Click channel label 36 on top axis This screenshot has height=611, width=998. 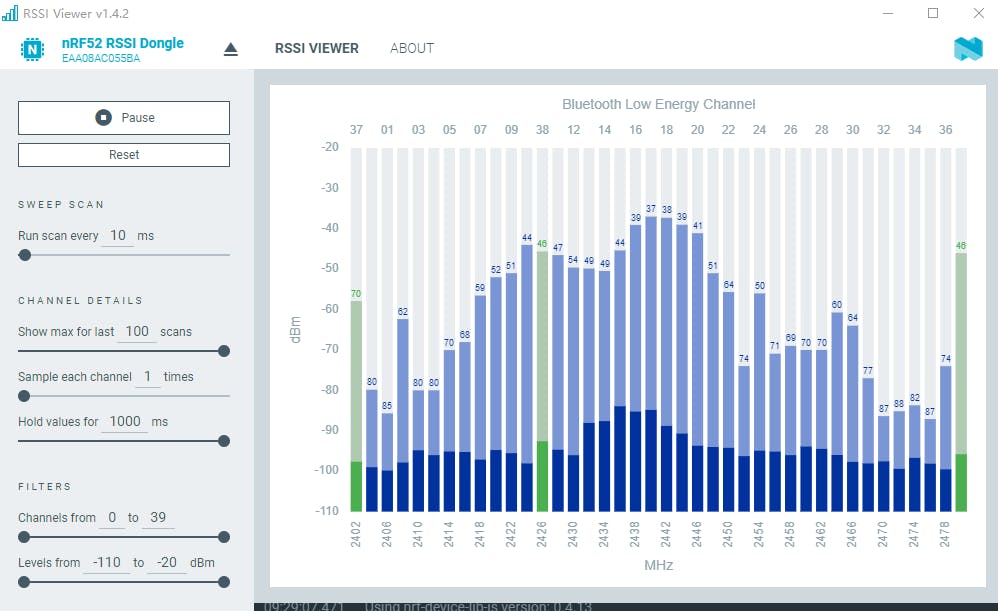(946, 130)
